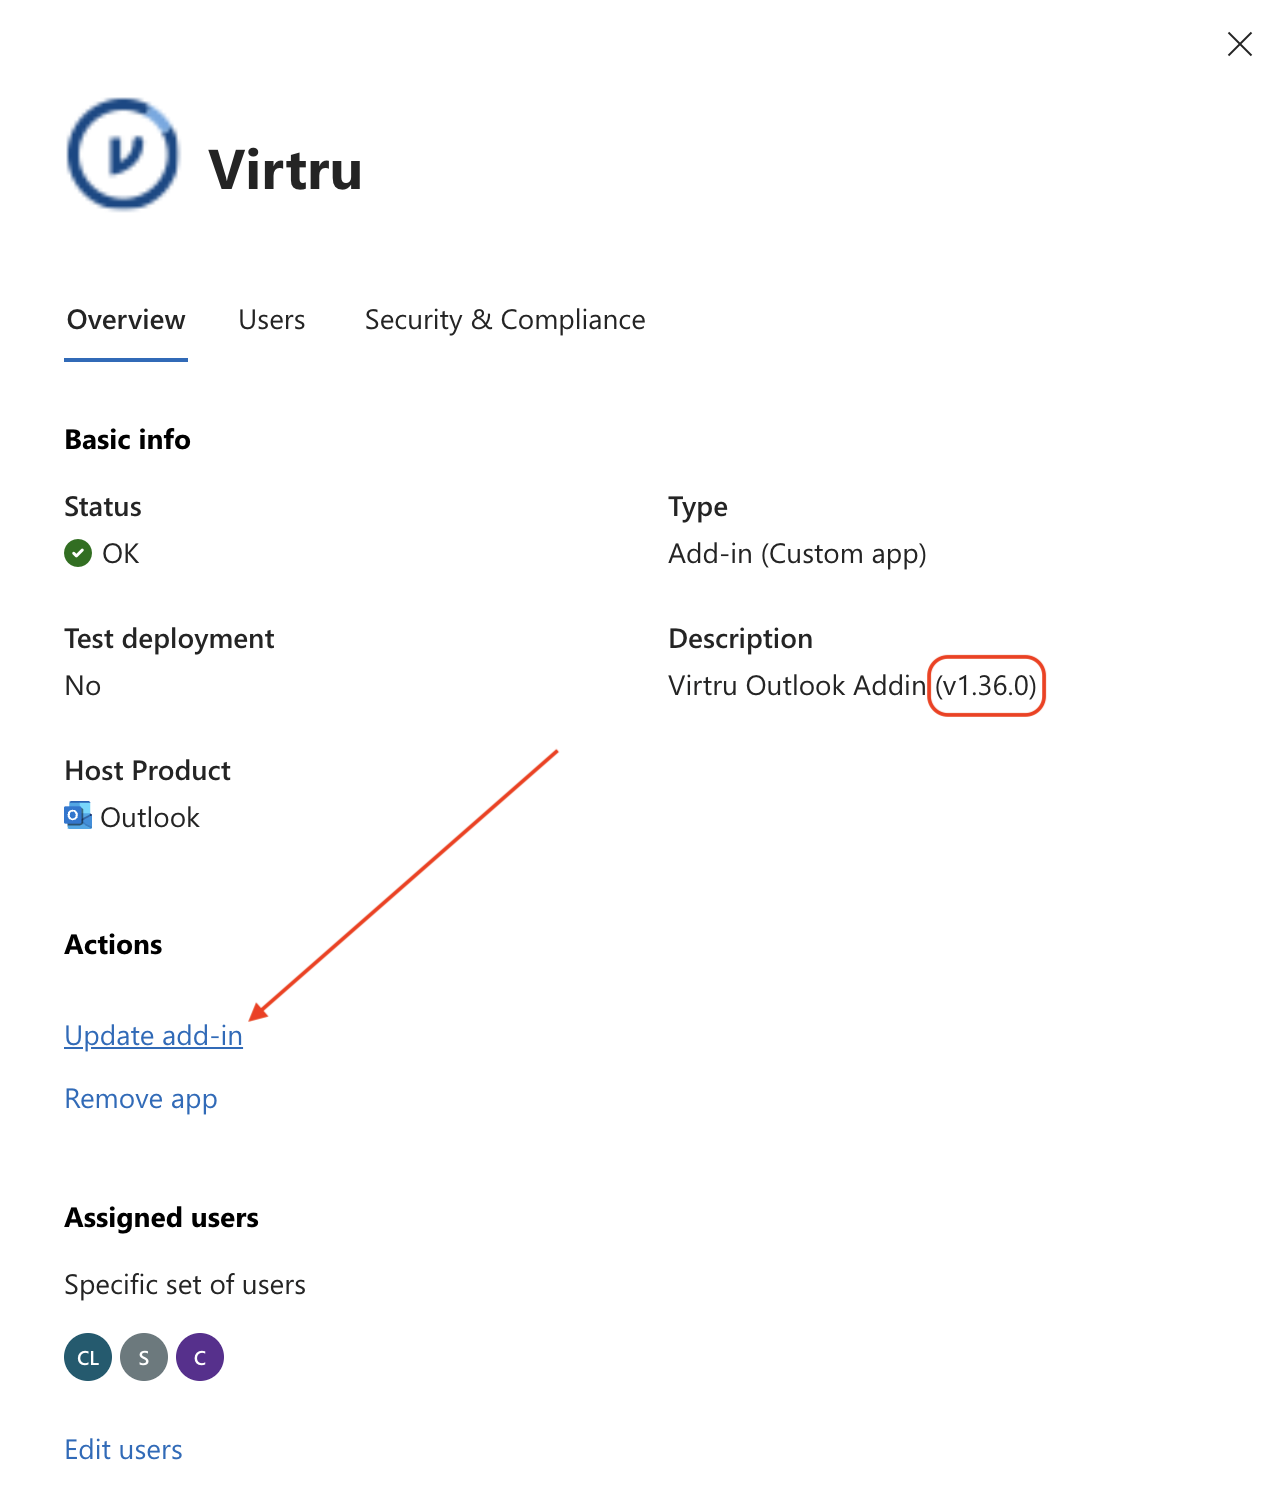
Task: Open the Edit users link
Action: tap(124, 1450)
